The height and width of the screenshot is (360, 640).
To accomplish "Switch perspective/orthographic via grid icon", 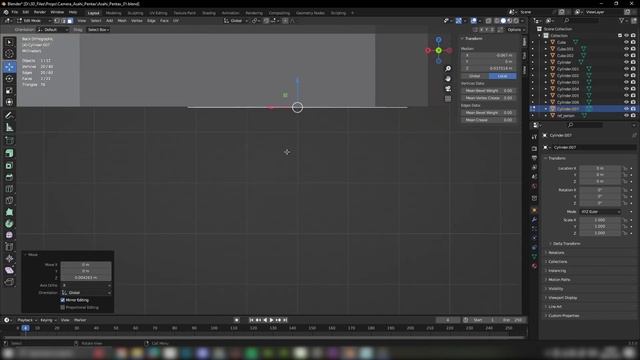I will (448, 98).
